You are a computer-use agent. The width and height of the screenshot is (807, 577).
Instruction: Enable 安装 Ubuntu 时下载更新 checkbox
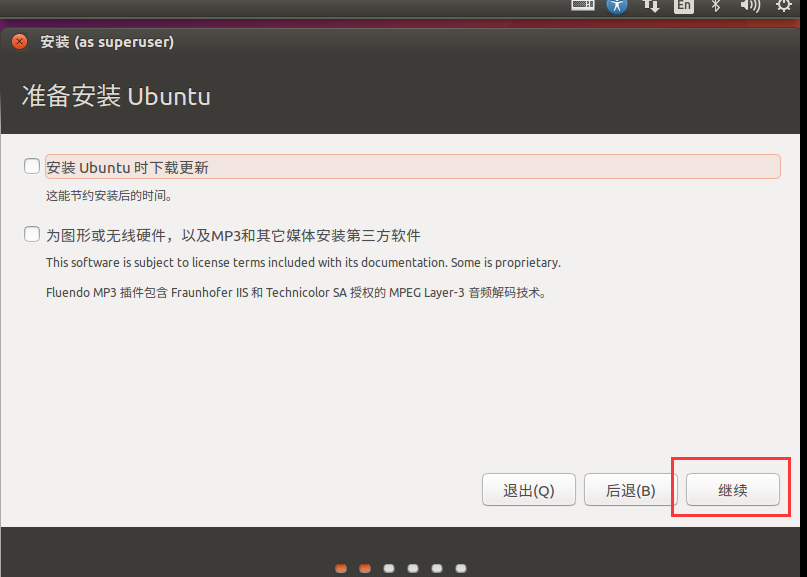point(32,166)
